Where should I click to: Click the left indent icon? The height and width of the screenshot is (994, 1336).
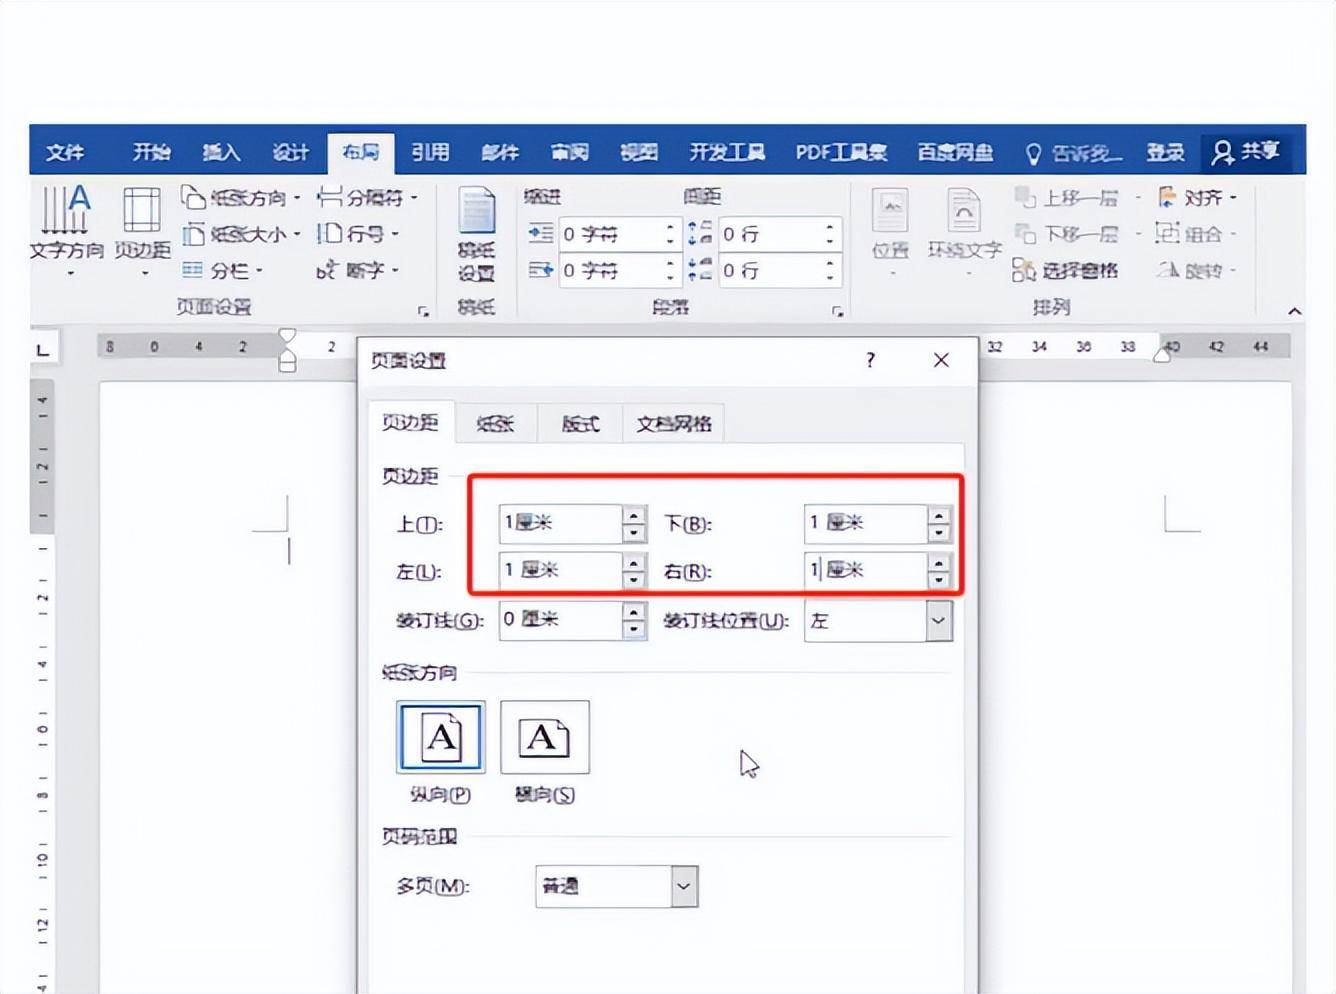click(541, 234)
